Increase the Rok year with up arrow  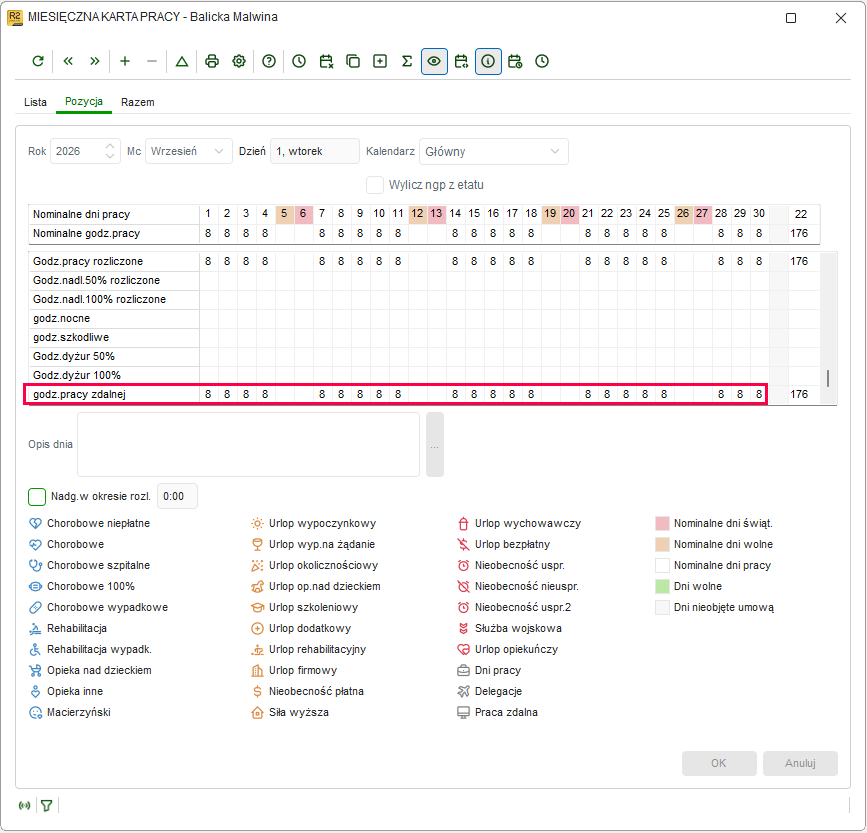tap(110, 146)
